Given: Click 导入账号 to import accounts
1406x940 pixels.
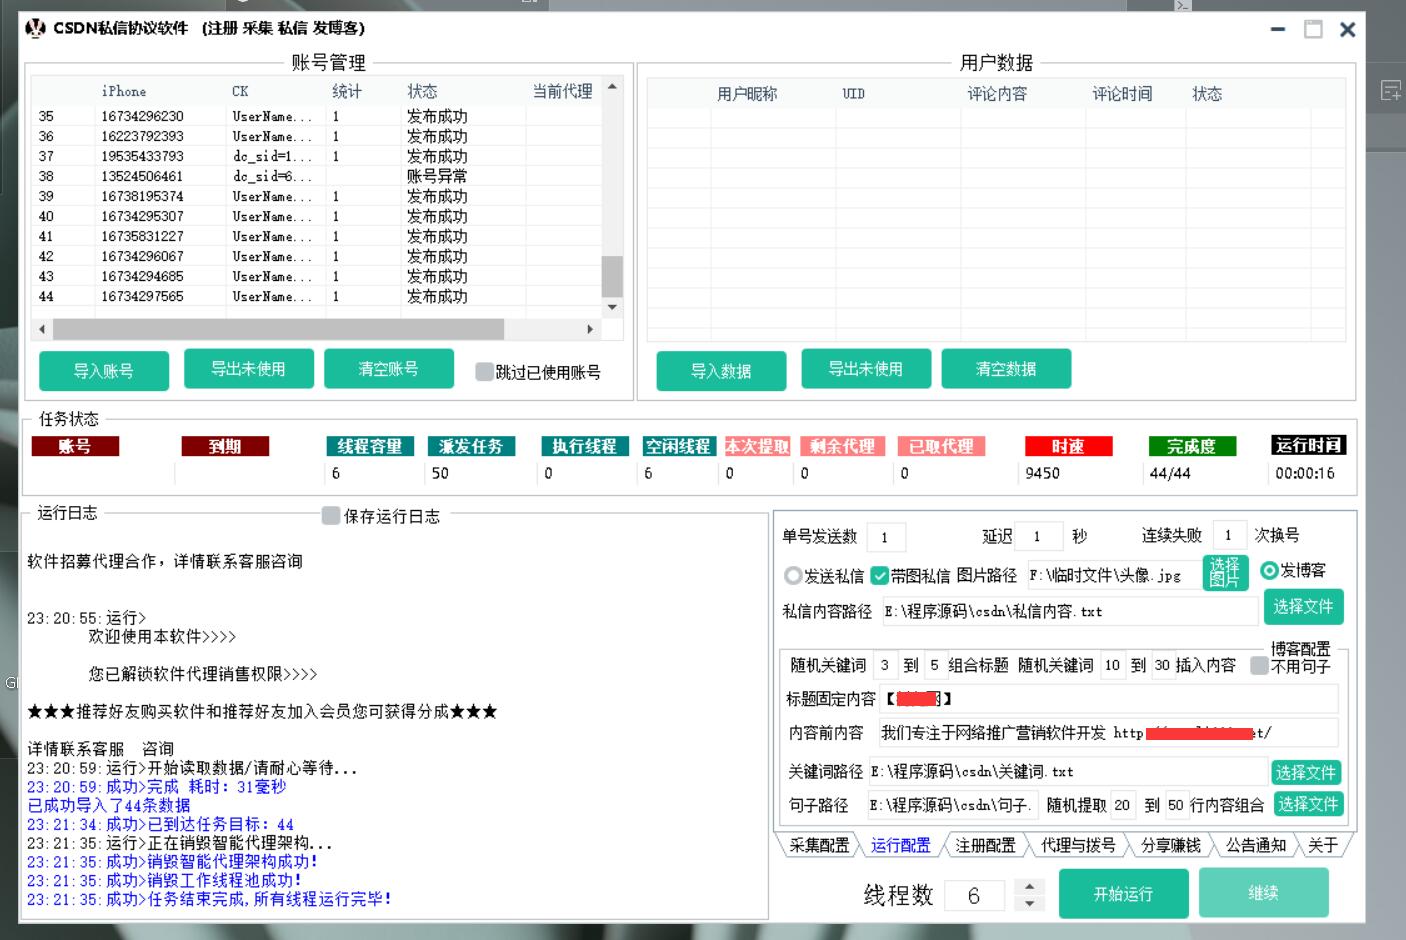Looking at the screenshot, I should (103, 371).
